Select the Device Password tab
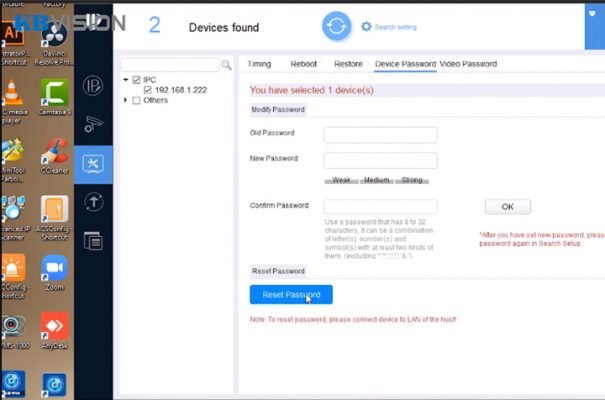 pos(405,64)
